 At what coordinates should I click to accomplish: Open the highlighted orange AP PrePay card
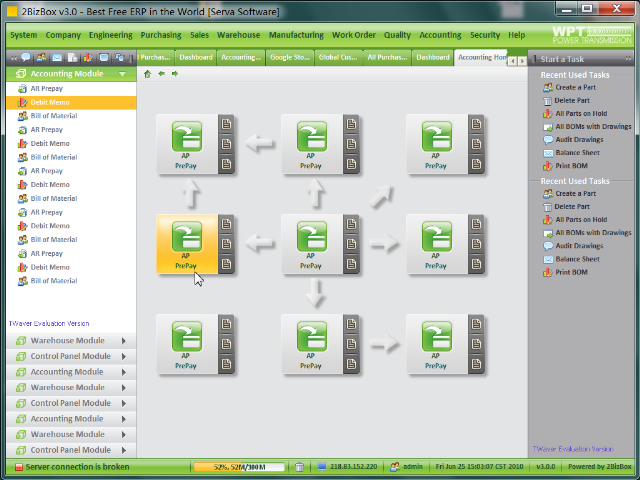coord(187,244)
